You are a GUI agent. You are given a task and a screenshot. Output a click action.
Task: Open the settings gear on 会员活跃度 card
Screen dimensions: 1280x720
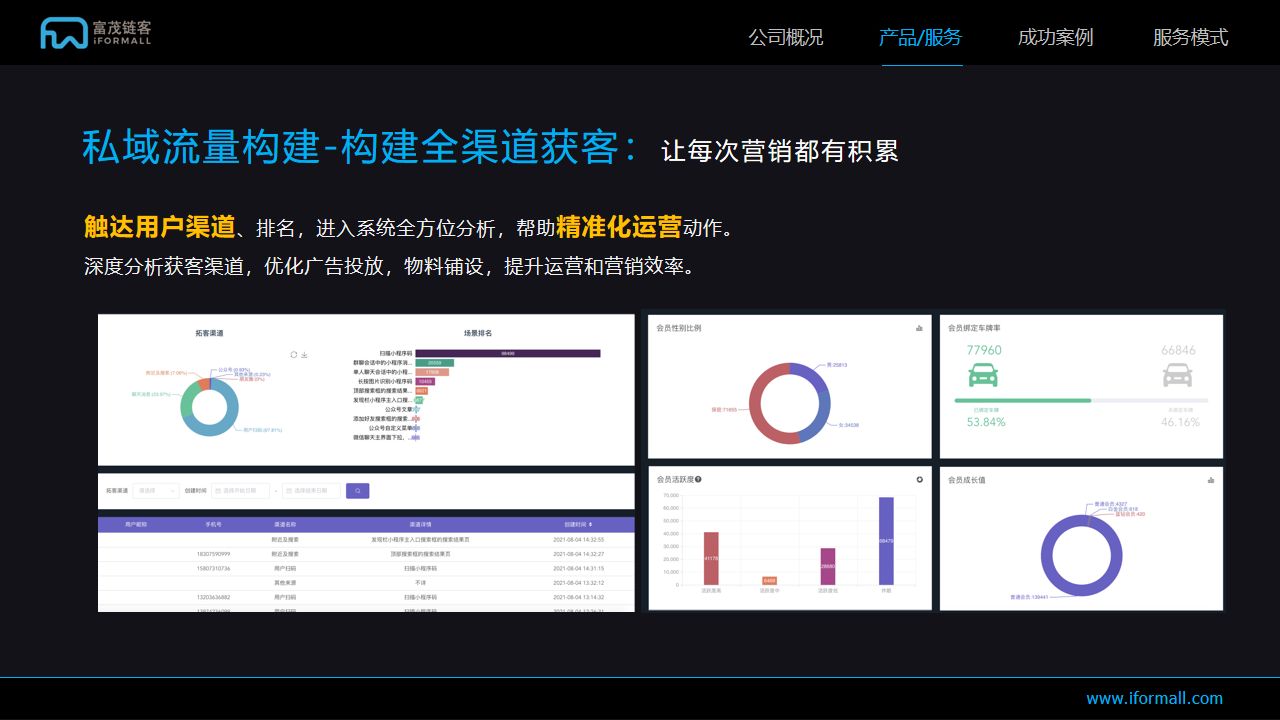(919, 480)
